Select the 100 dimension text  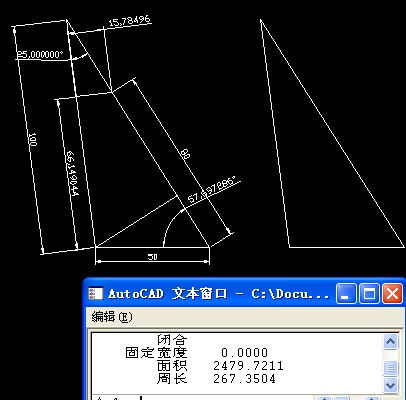pyautogui.click(x=33, y=139)
